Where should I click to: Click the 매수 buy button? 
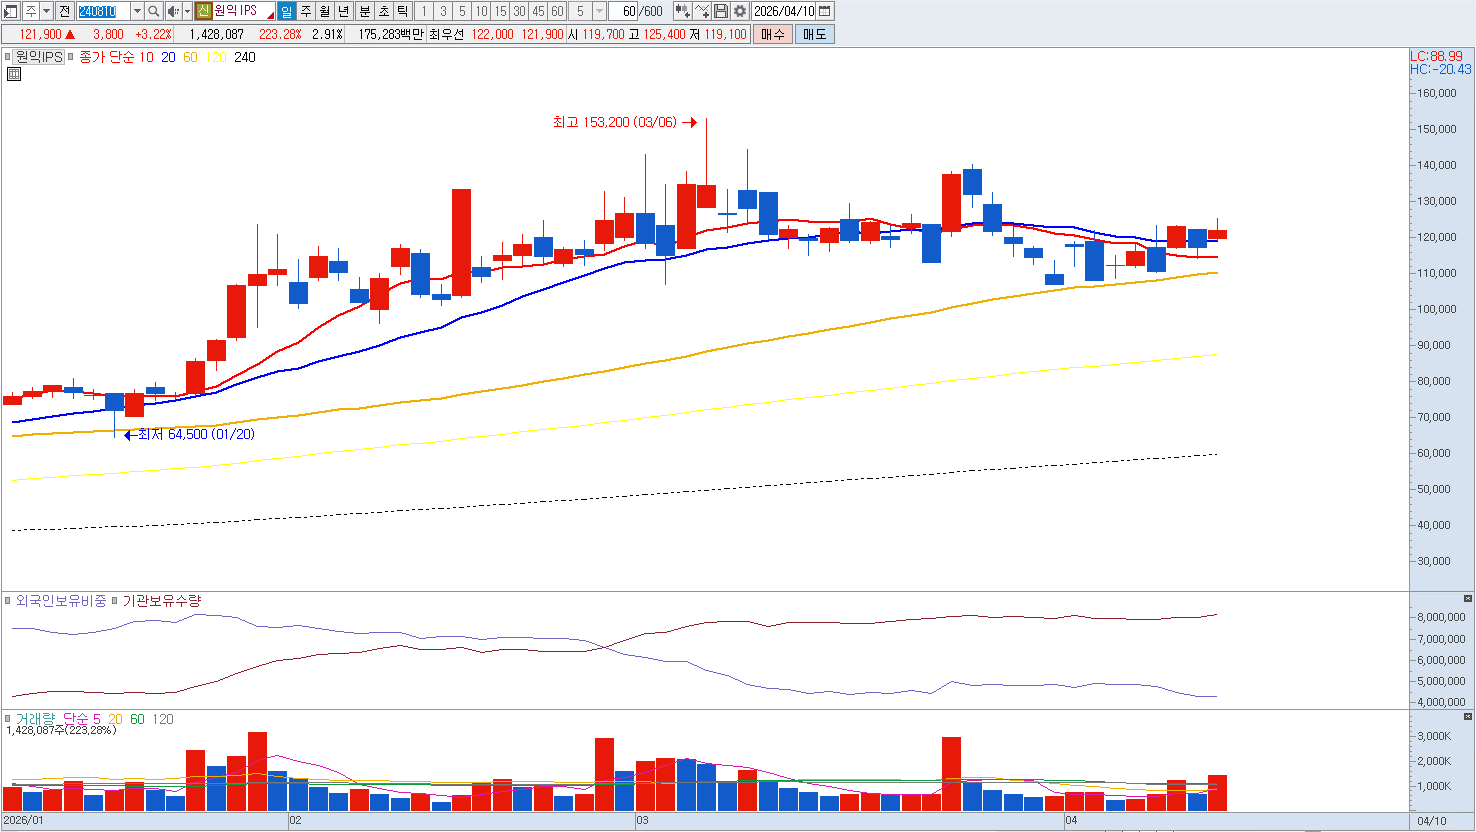[x=772, y=34]
